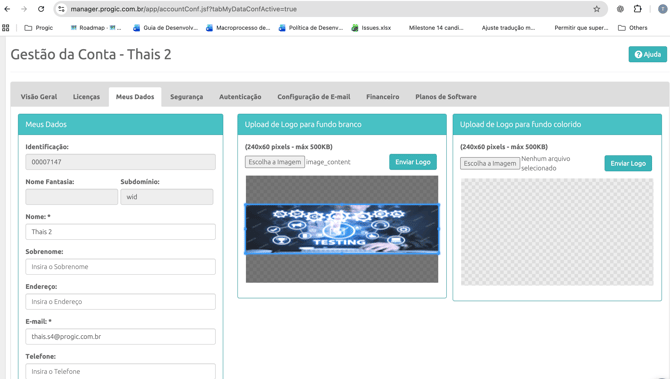Click the empty colored-background logo preview
This screenshot has height=379, width=670.
557,232
